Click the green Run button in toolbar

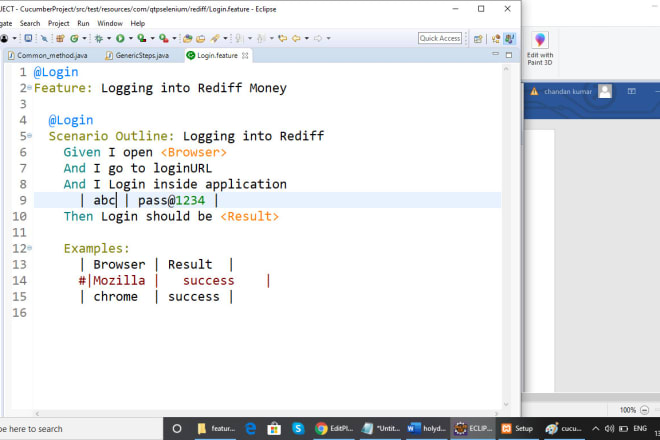point(120,39)
